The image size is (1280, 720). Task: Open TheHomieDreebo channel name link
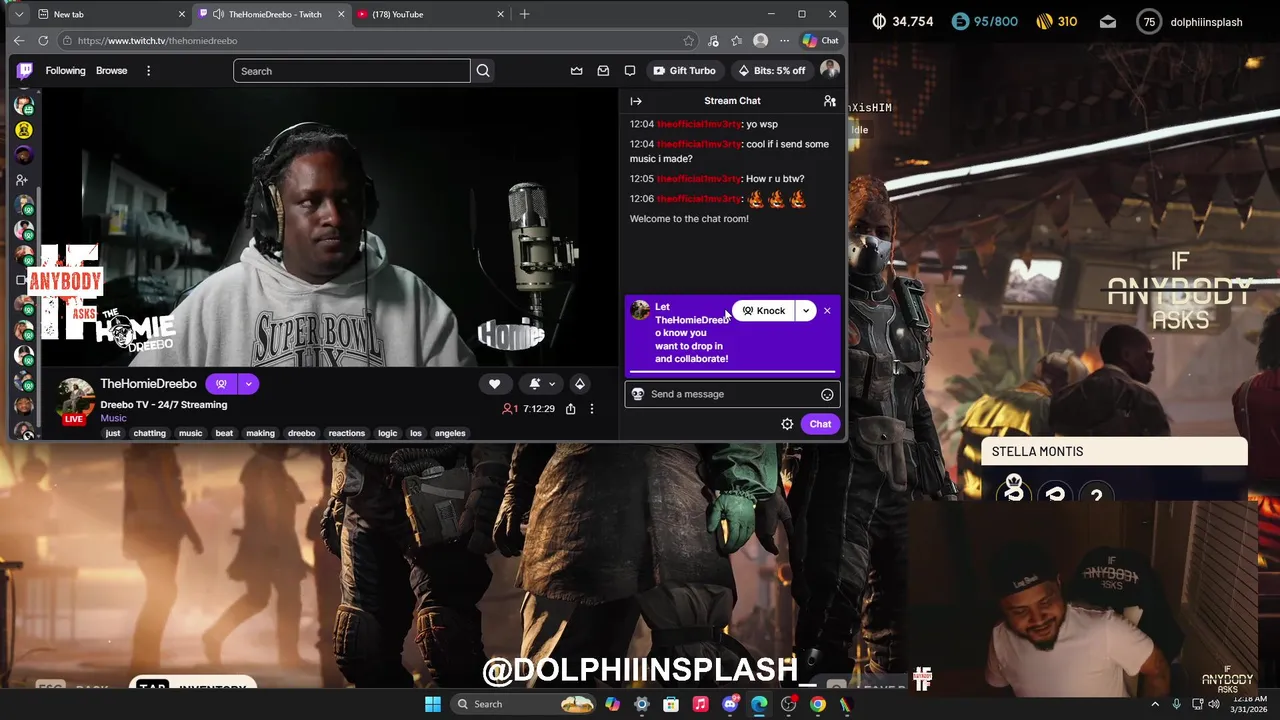tap(148, 384)
